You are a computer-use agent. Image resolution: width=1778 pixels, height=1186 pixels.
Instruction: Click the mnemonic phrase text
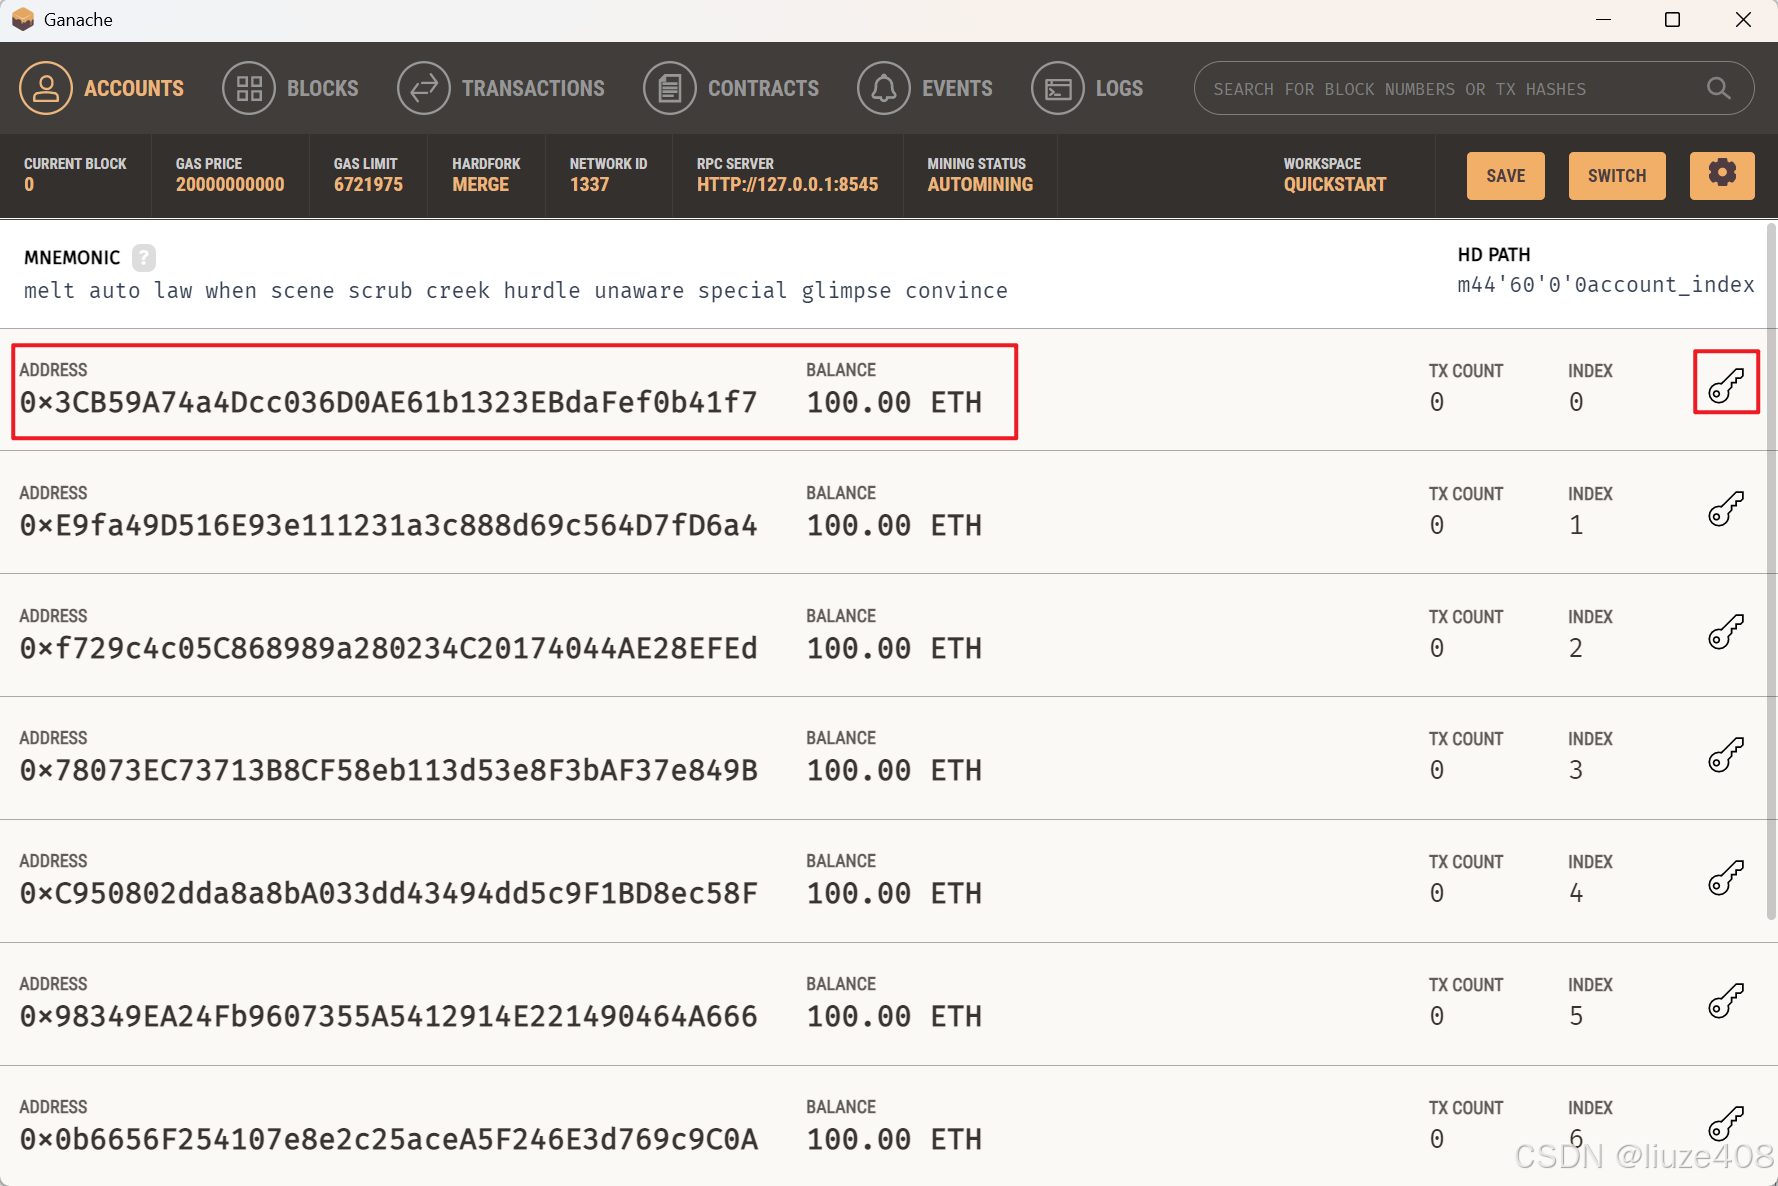pos(516,291)
